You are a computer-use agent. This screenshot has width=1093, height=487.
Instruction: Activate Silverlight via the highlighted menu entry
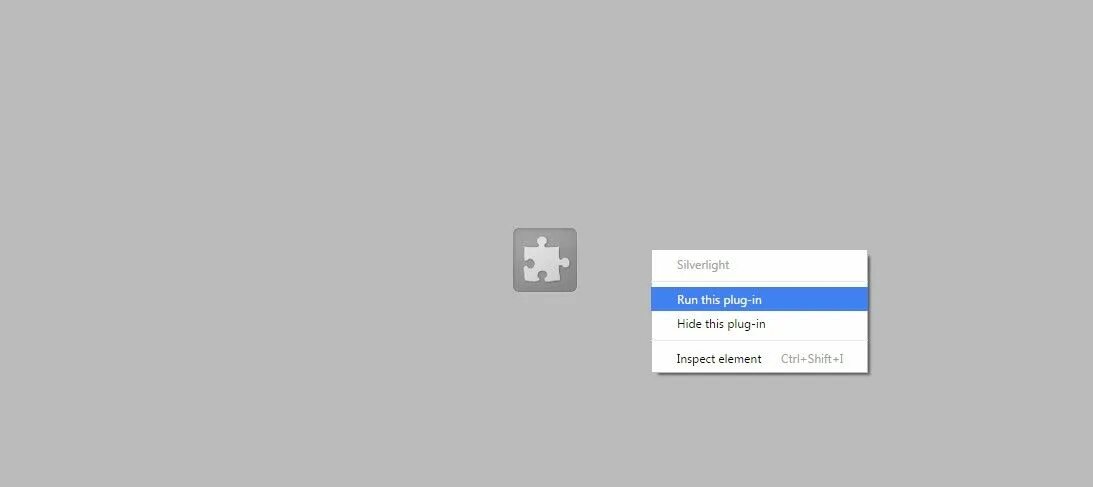pos(759,300)
